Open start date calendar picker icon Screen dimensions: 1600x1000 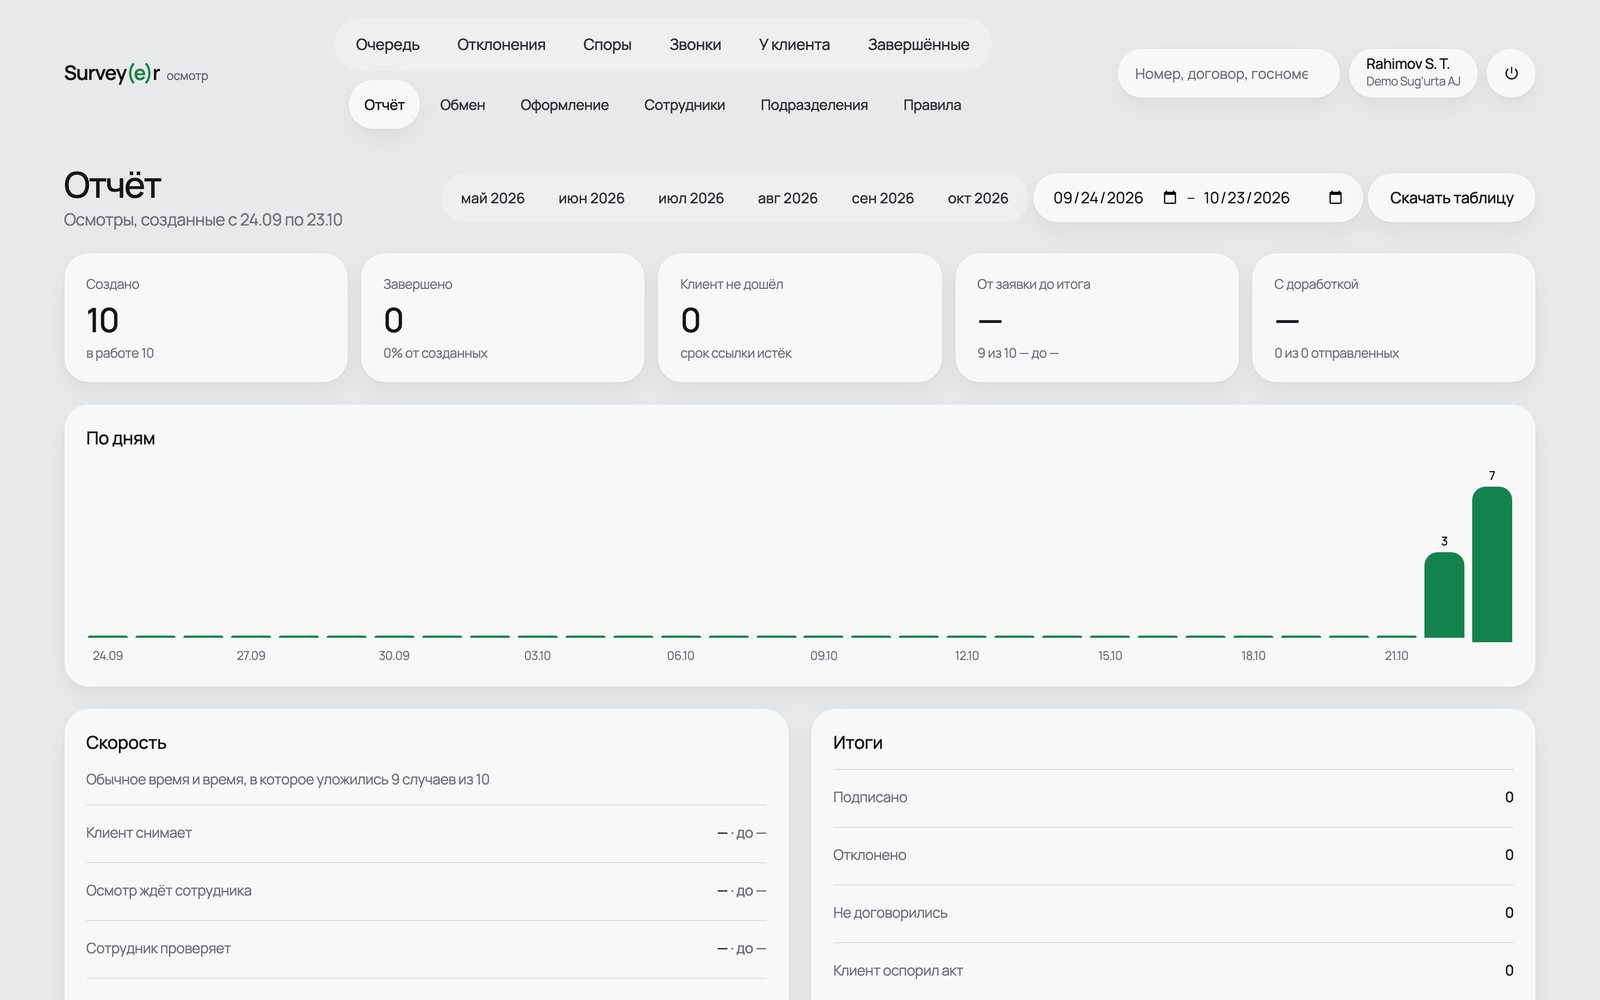pos(1170,198)
